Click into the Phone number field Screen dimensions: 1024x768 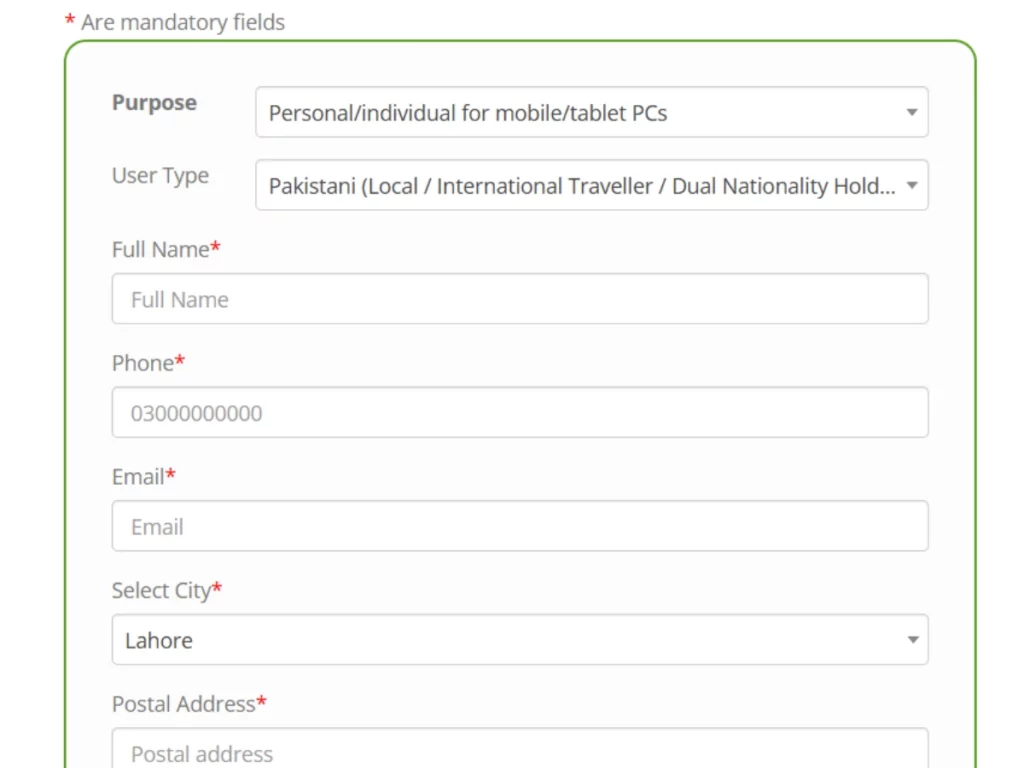(519, 413)
